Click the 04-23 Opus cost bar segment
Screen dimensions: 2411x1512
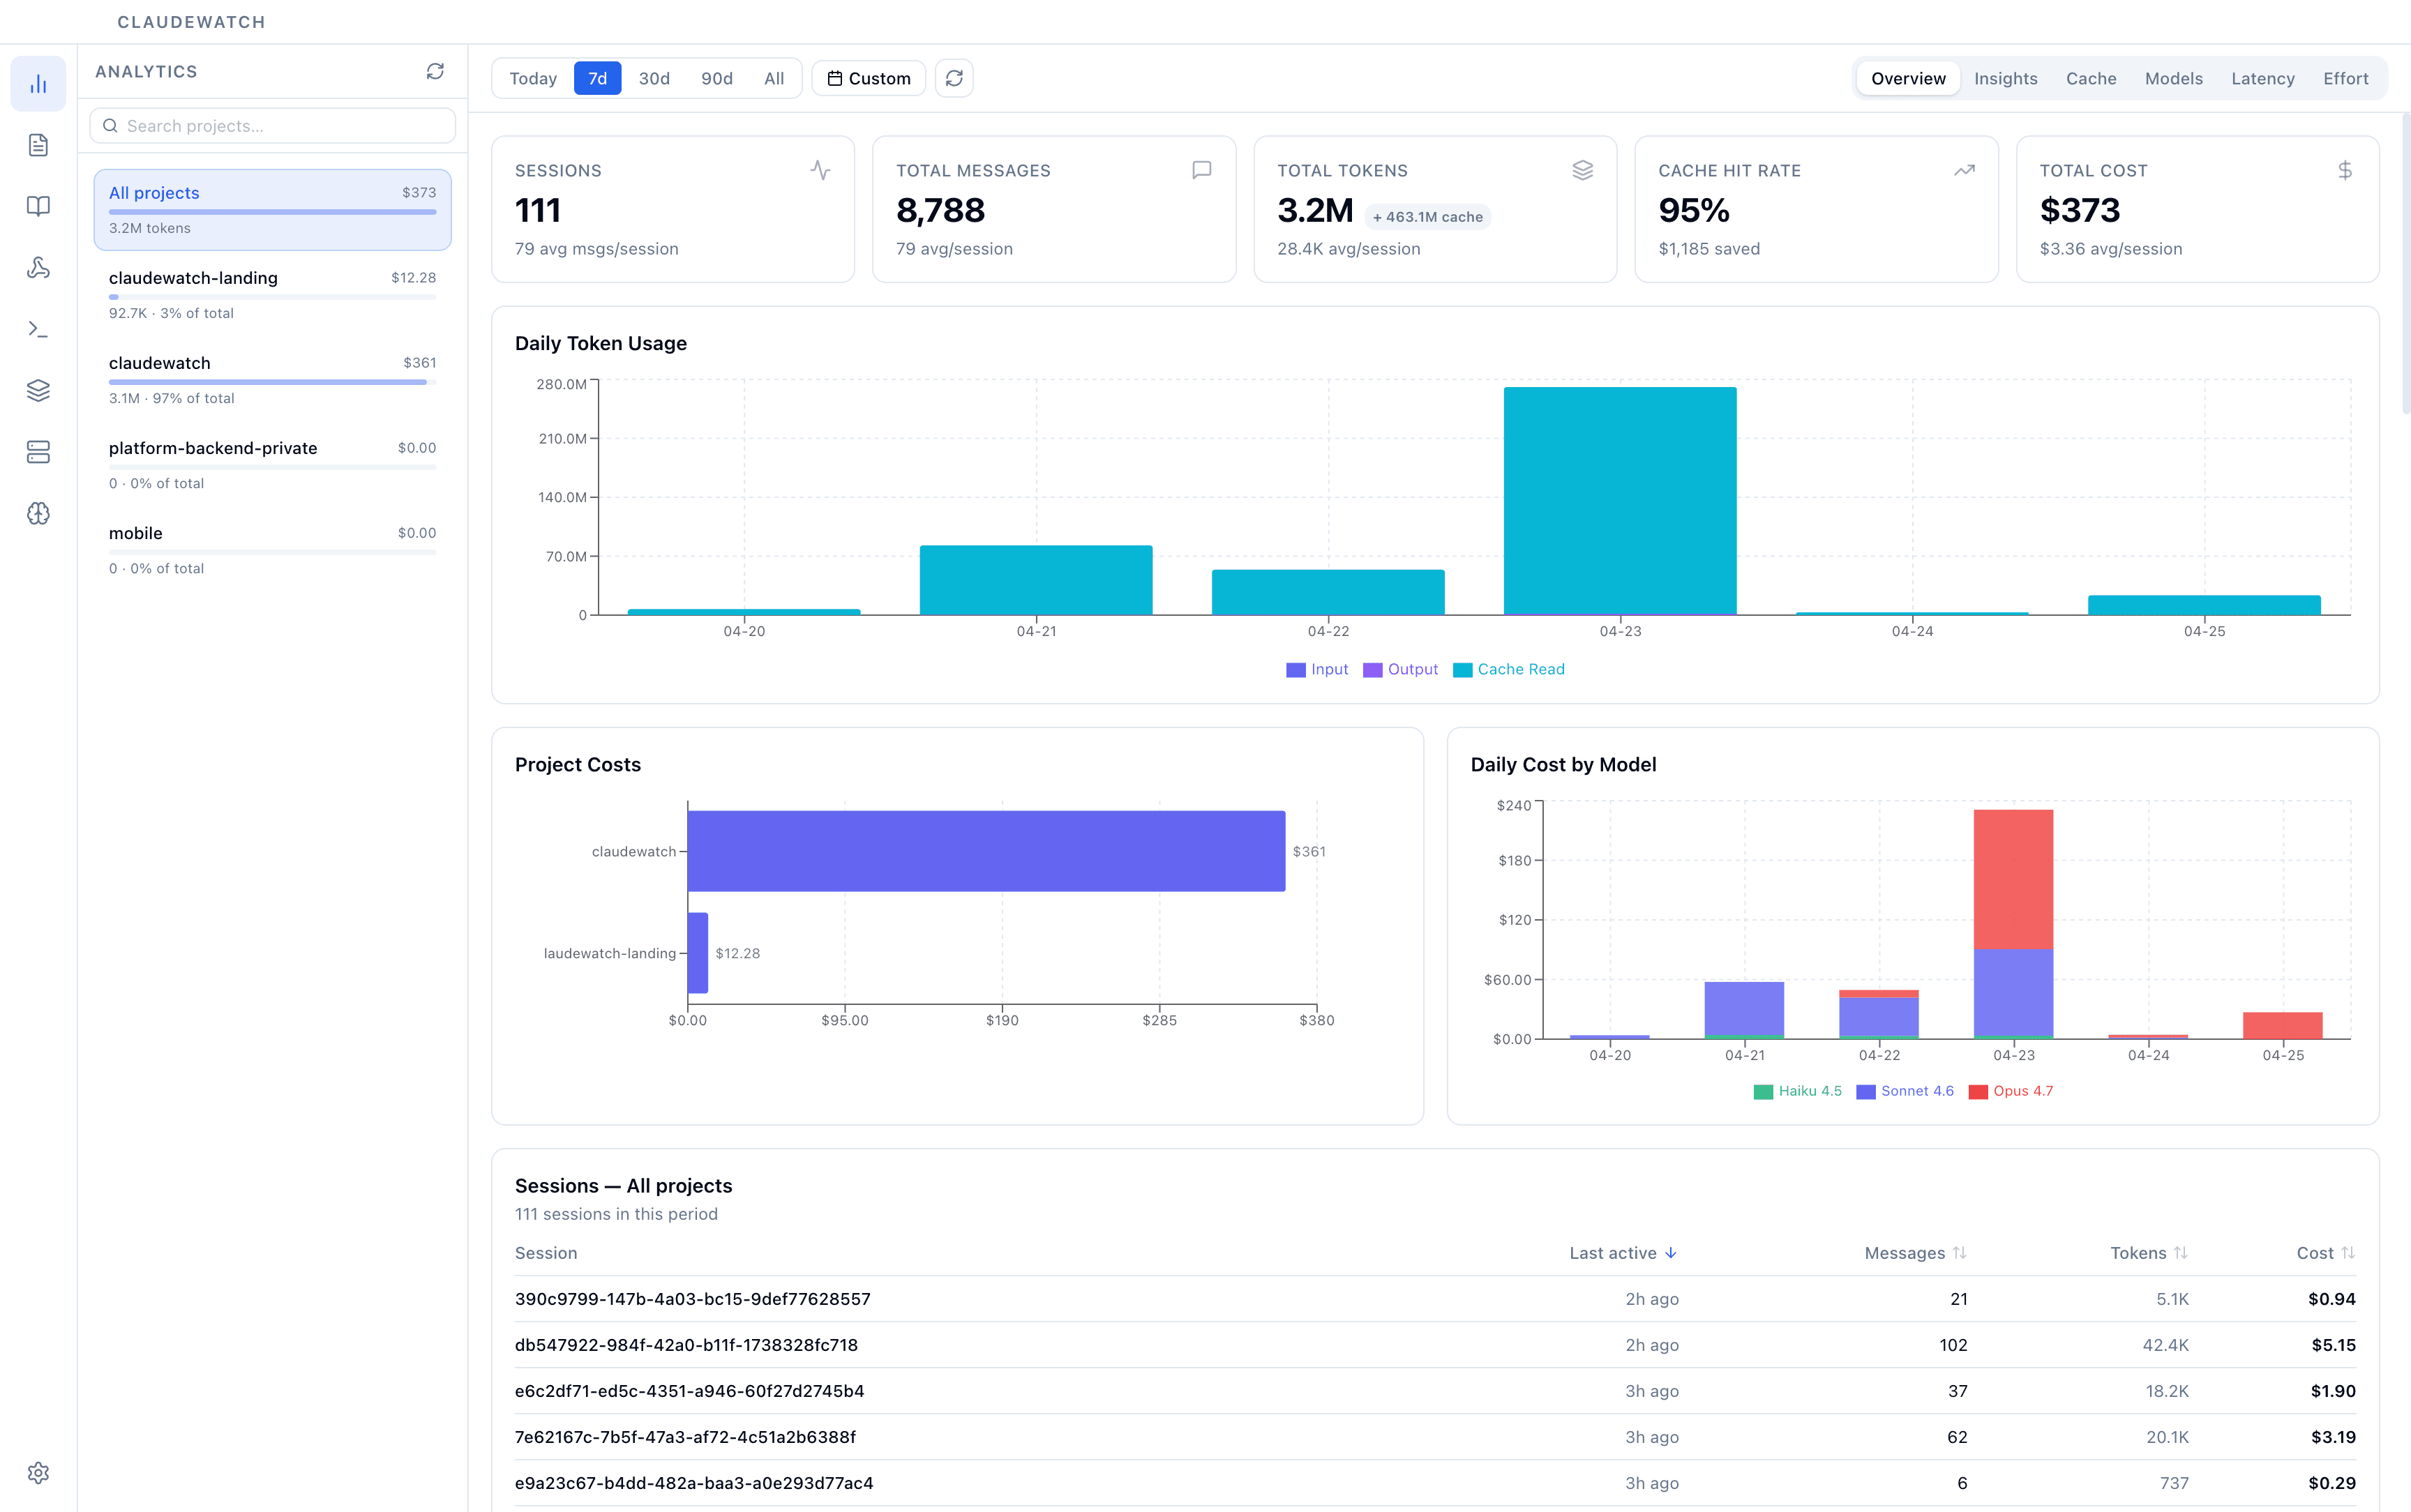tap(2013, 879)
